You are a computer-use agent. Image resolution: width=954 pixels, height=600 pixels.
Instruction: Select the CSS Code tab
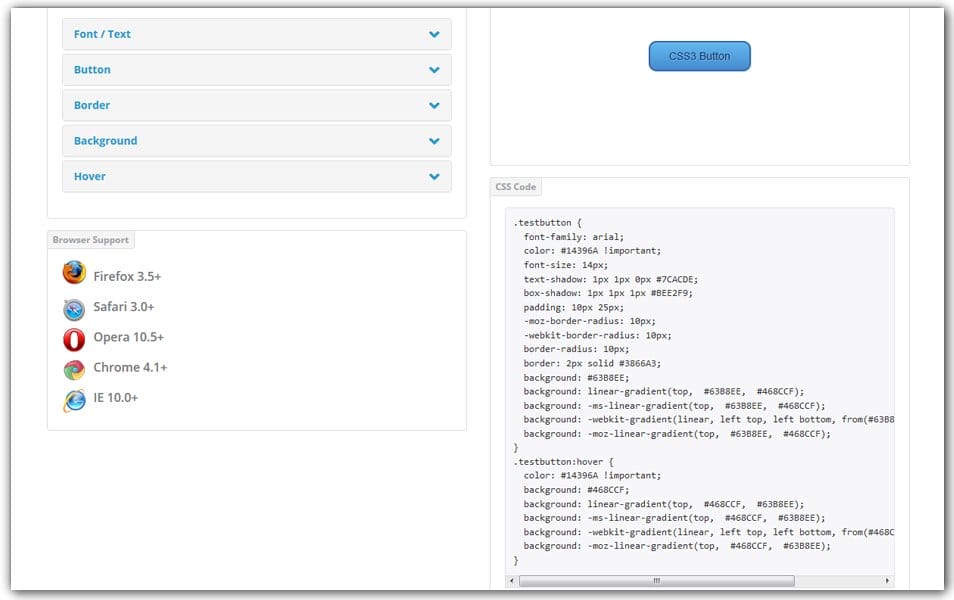point(514,187)
